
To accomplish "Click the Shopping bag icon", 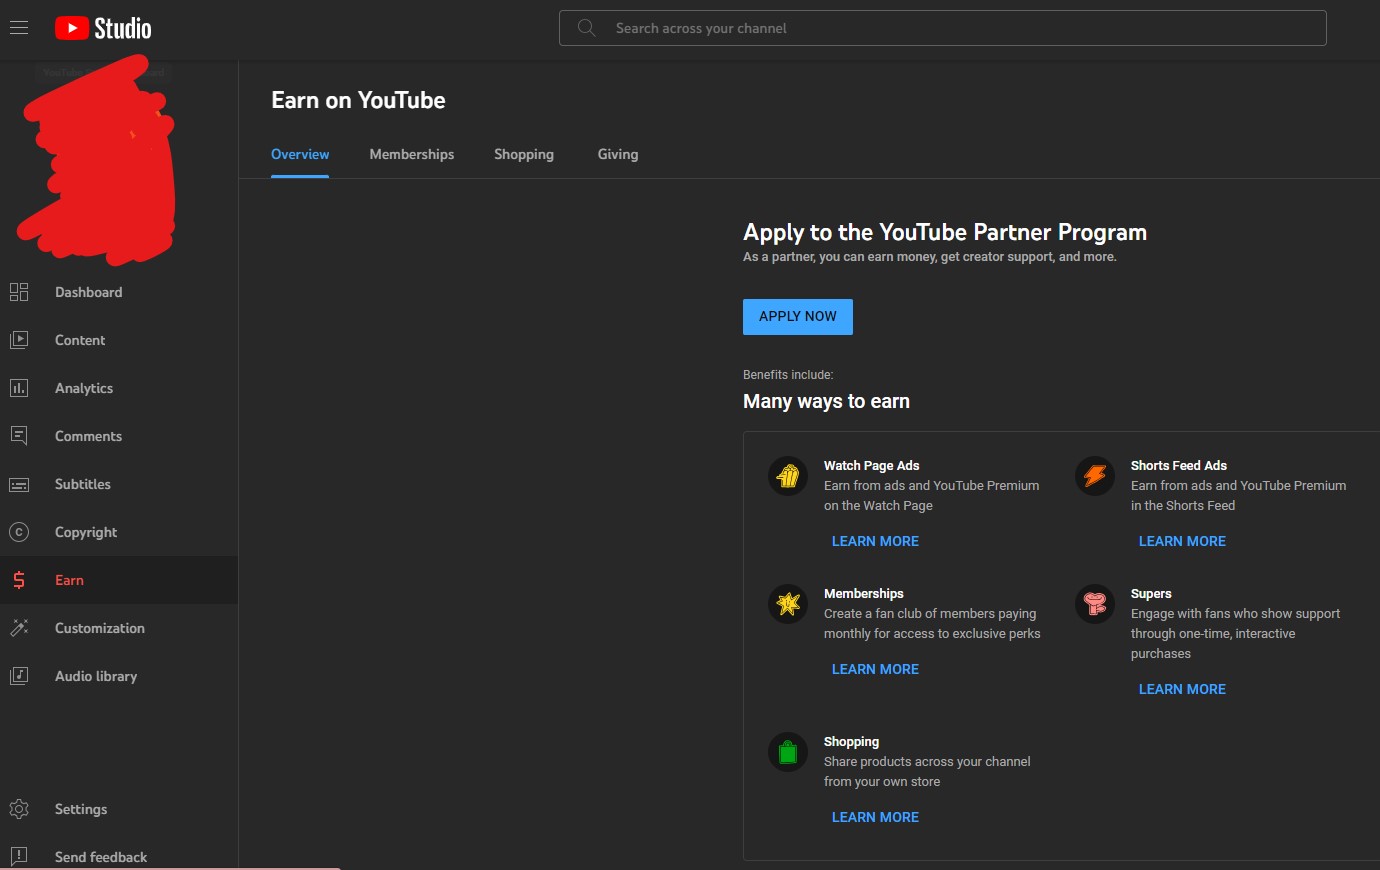I will point(788,752).
